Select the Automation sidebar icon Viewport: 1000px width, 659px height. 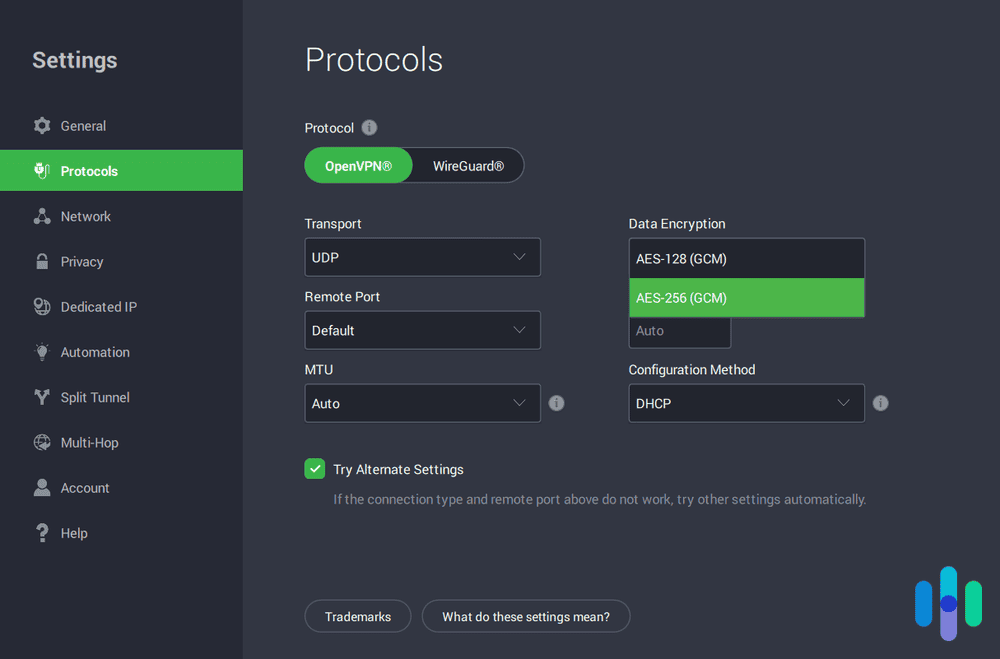point(41,352)
